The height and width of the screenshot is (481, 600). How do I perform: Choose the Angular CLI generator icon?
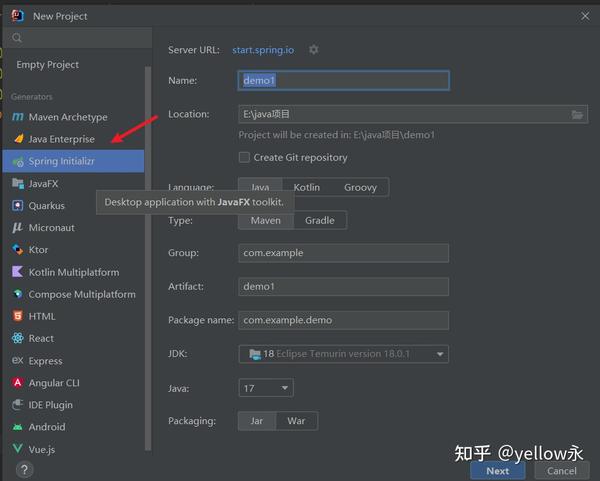click(18, 383)
